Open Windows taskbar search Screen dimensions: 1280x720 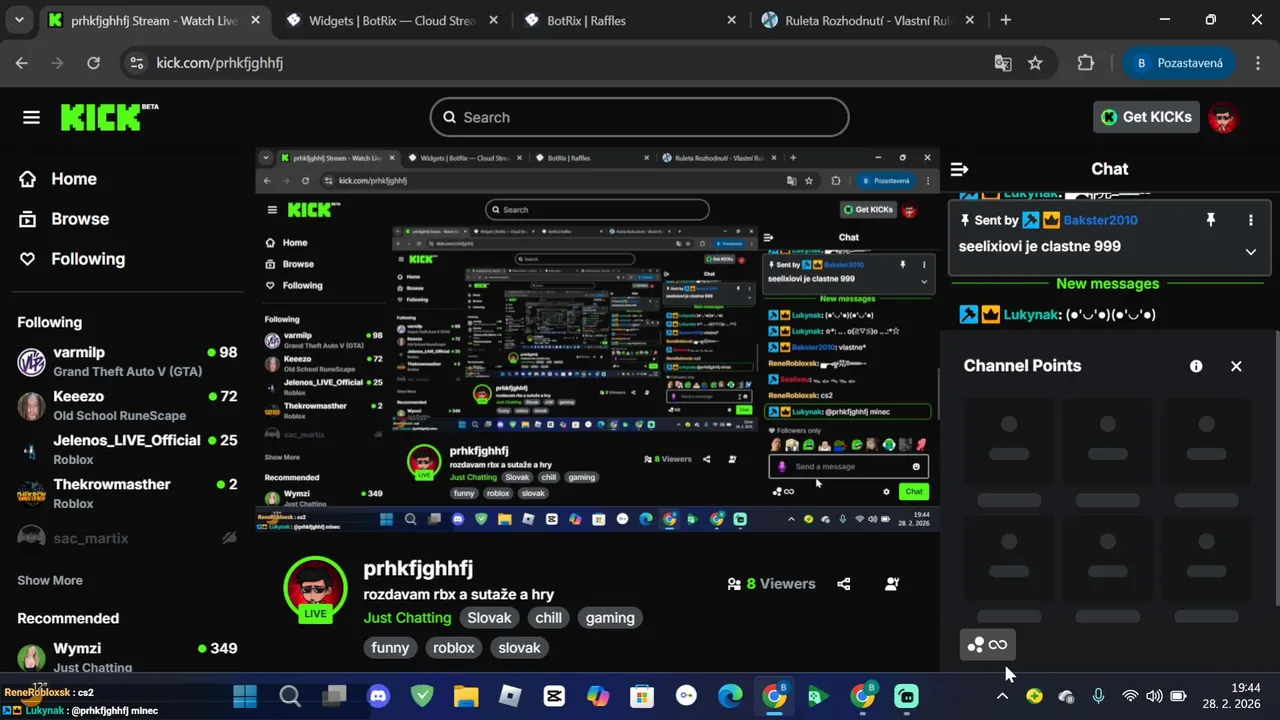[290, 696]
